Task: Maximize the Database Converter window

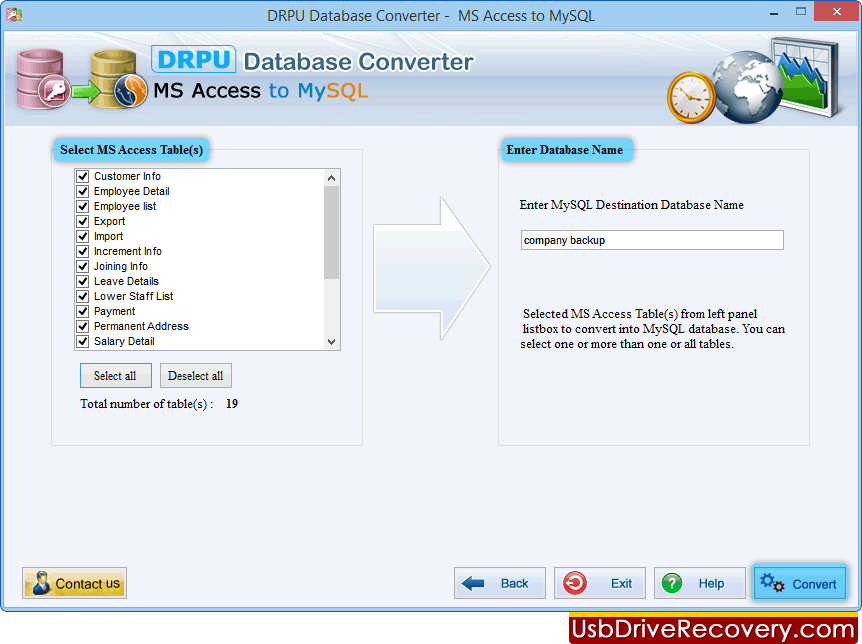Action: [x=800, y=12]
